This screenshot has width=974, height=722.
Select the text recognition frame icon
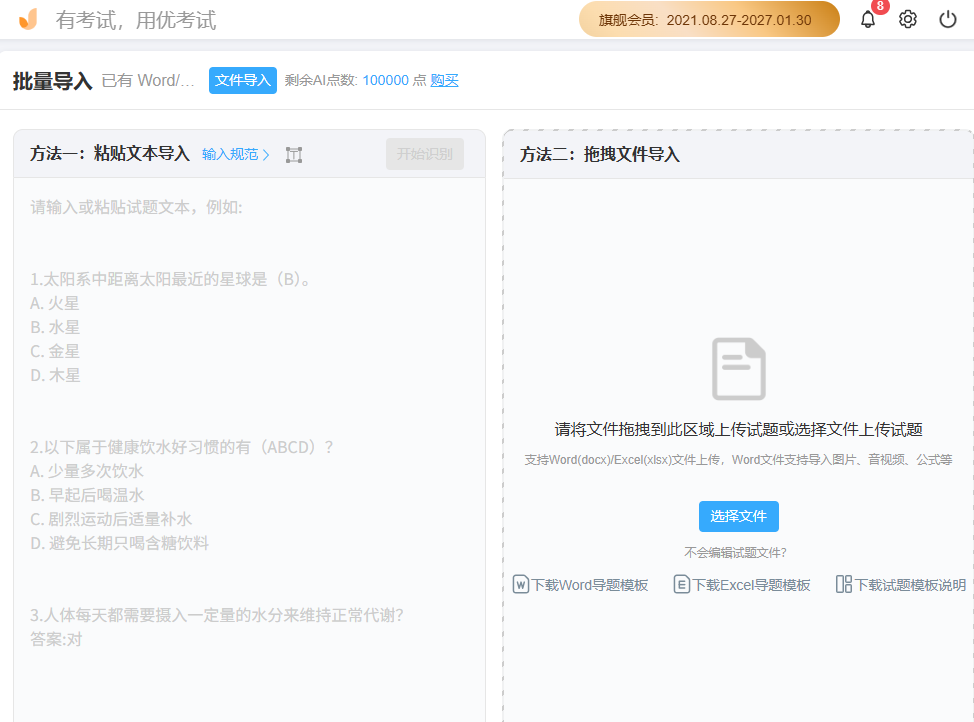pyautogui.click(x=293, y=154)
